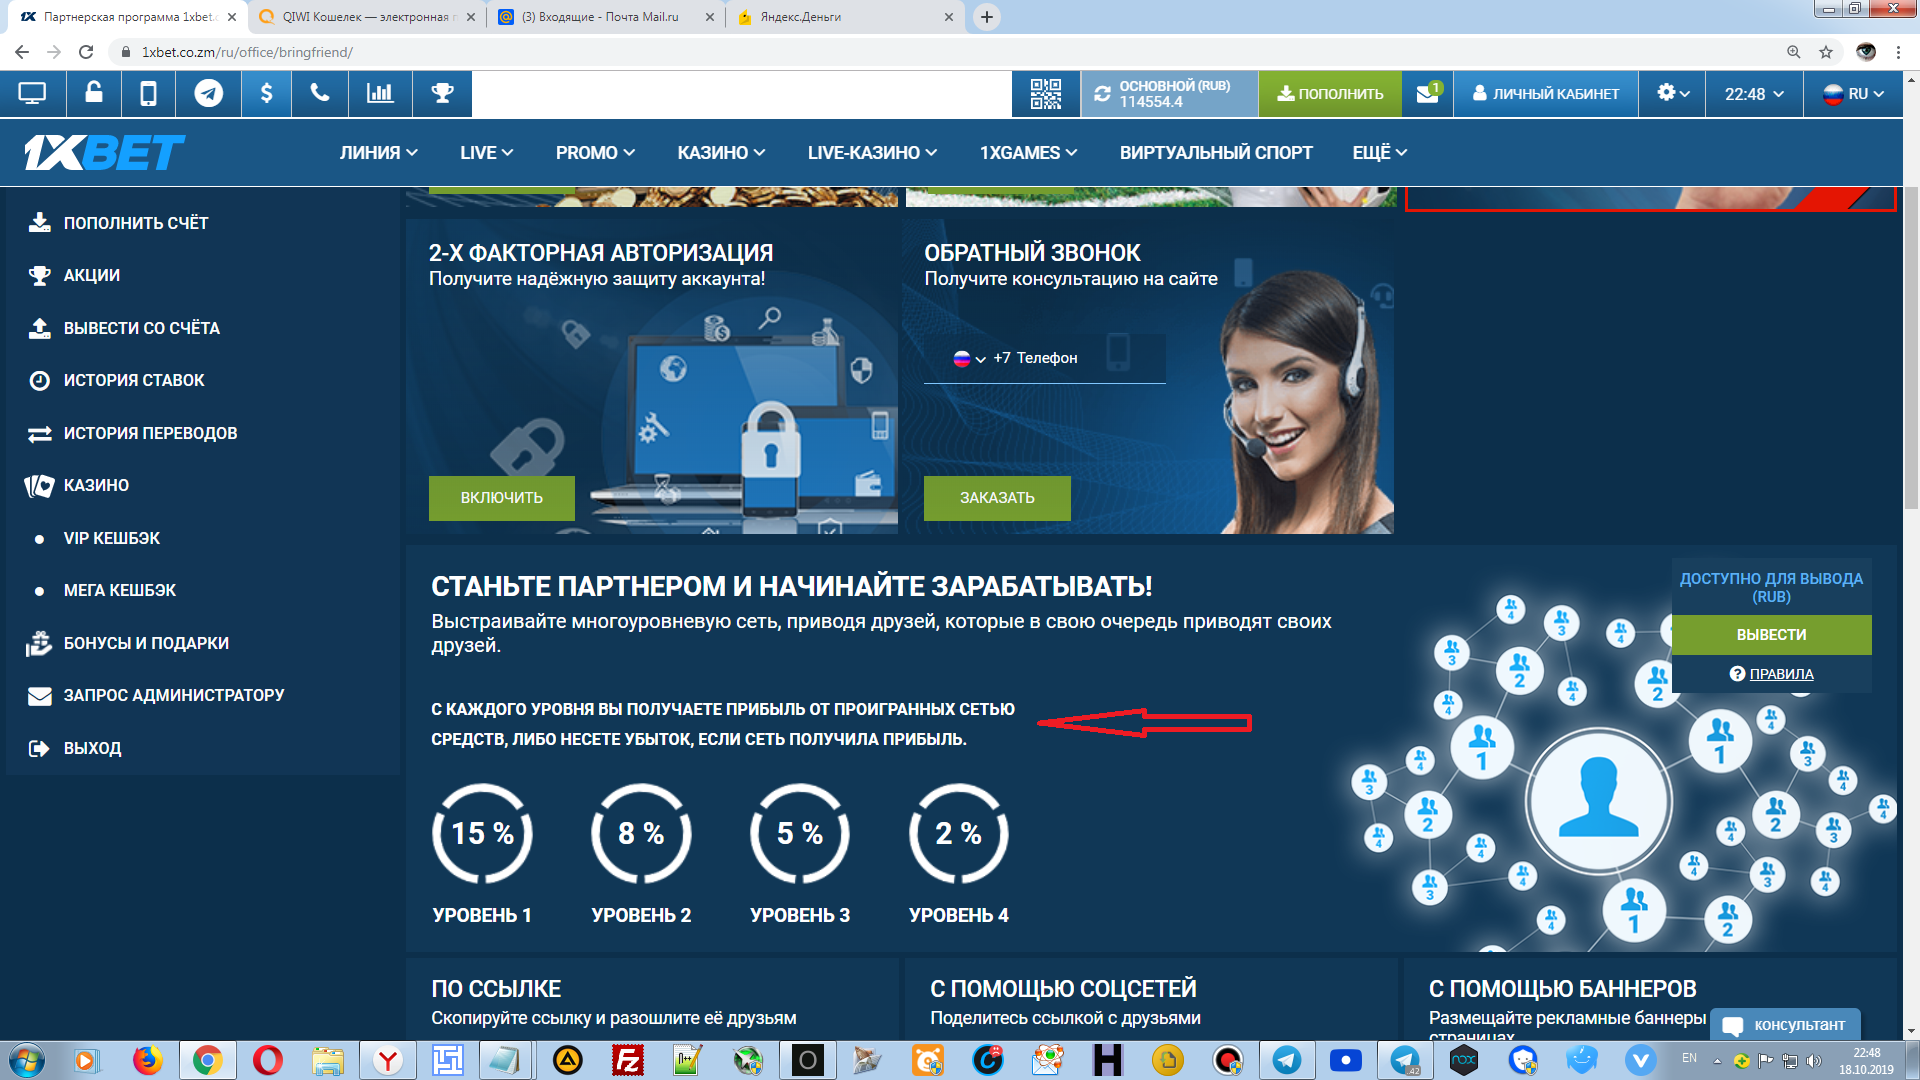Switch to the Mail.ru inbox tab
Screen dimensions: 1920x1080
(606, 17)
